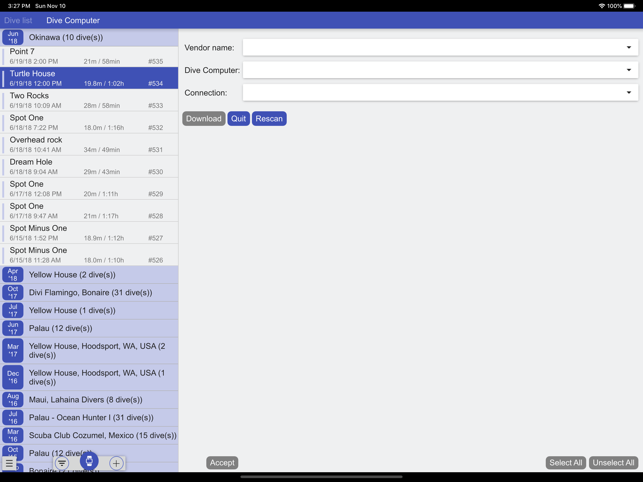Viewport: 643px width, 482px height.
Task: Open the hamburger main menu
Action: pos(10,463)
